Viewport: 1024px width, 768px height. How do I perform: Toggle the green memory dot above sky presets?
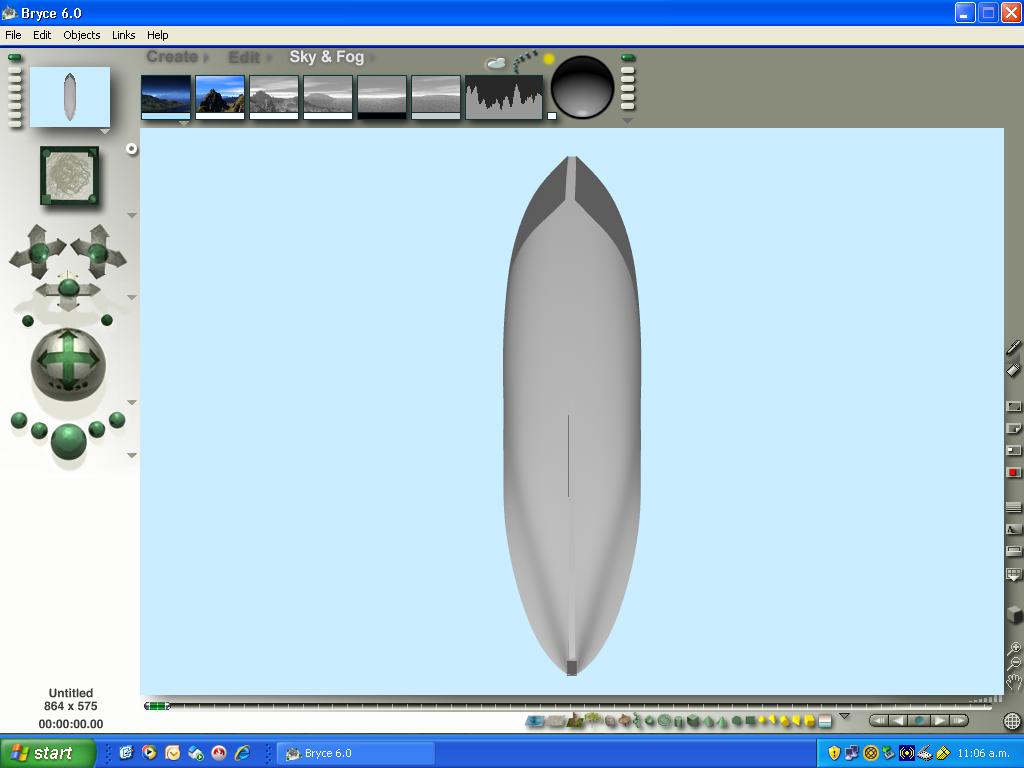(628, 58)
